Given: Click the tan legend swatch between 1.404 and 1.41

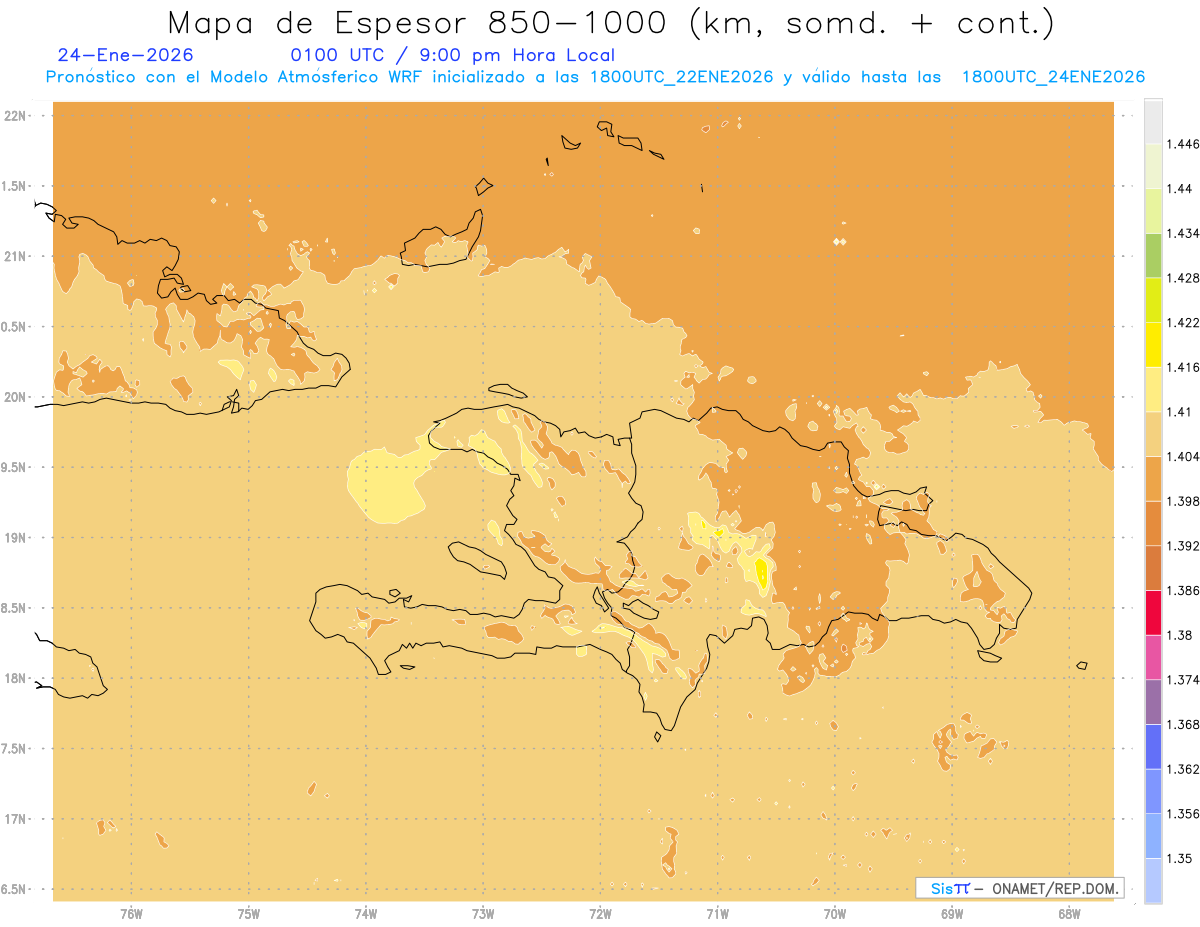Looking at the screenshot, I should tap(1153, 433).
